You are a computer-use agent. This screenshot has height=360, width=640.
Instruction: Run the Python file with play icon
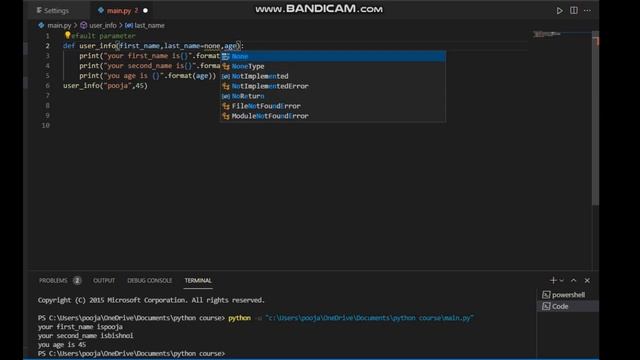coord(559,11)
